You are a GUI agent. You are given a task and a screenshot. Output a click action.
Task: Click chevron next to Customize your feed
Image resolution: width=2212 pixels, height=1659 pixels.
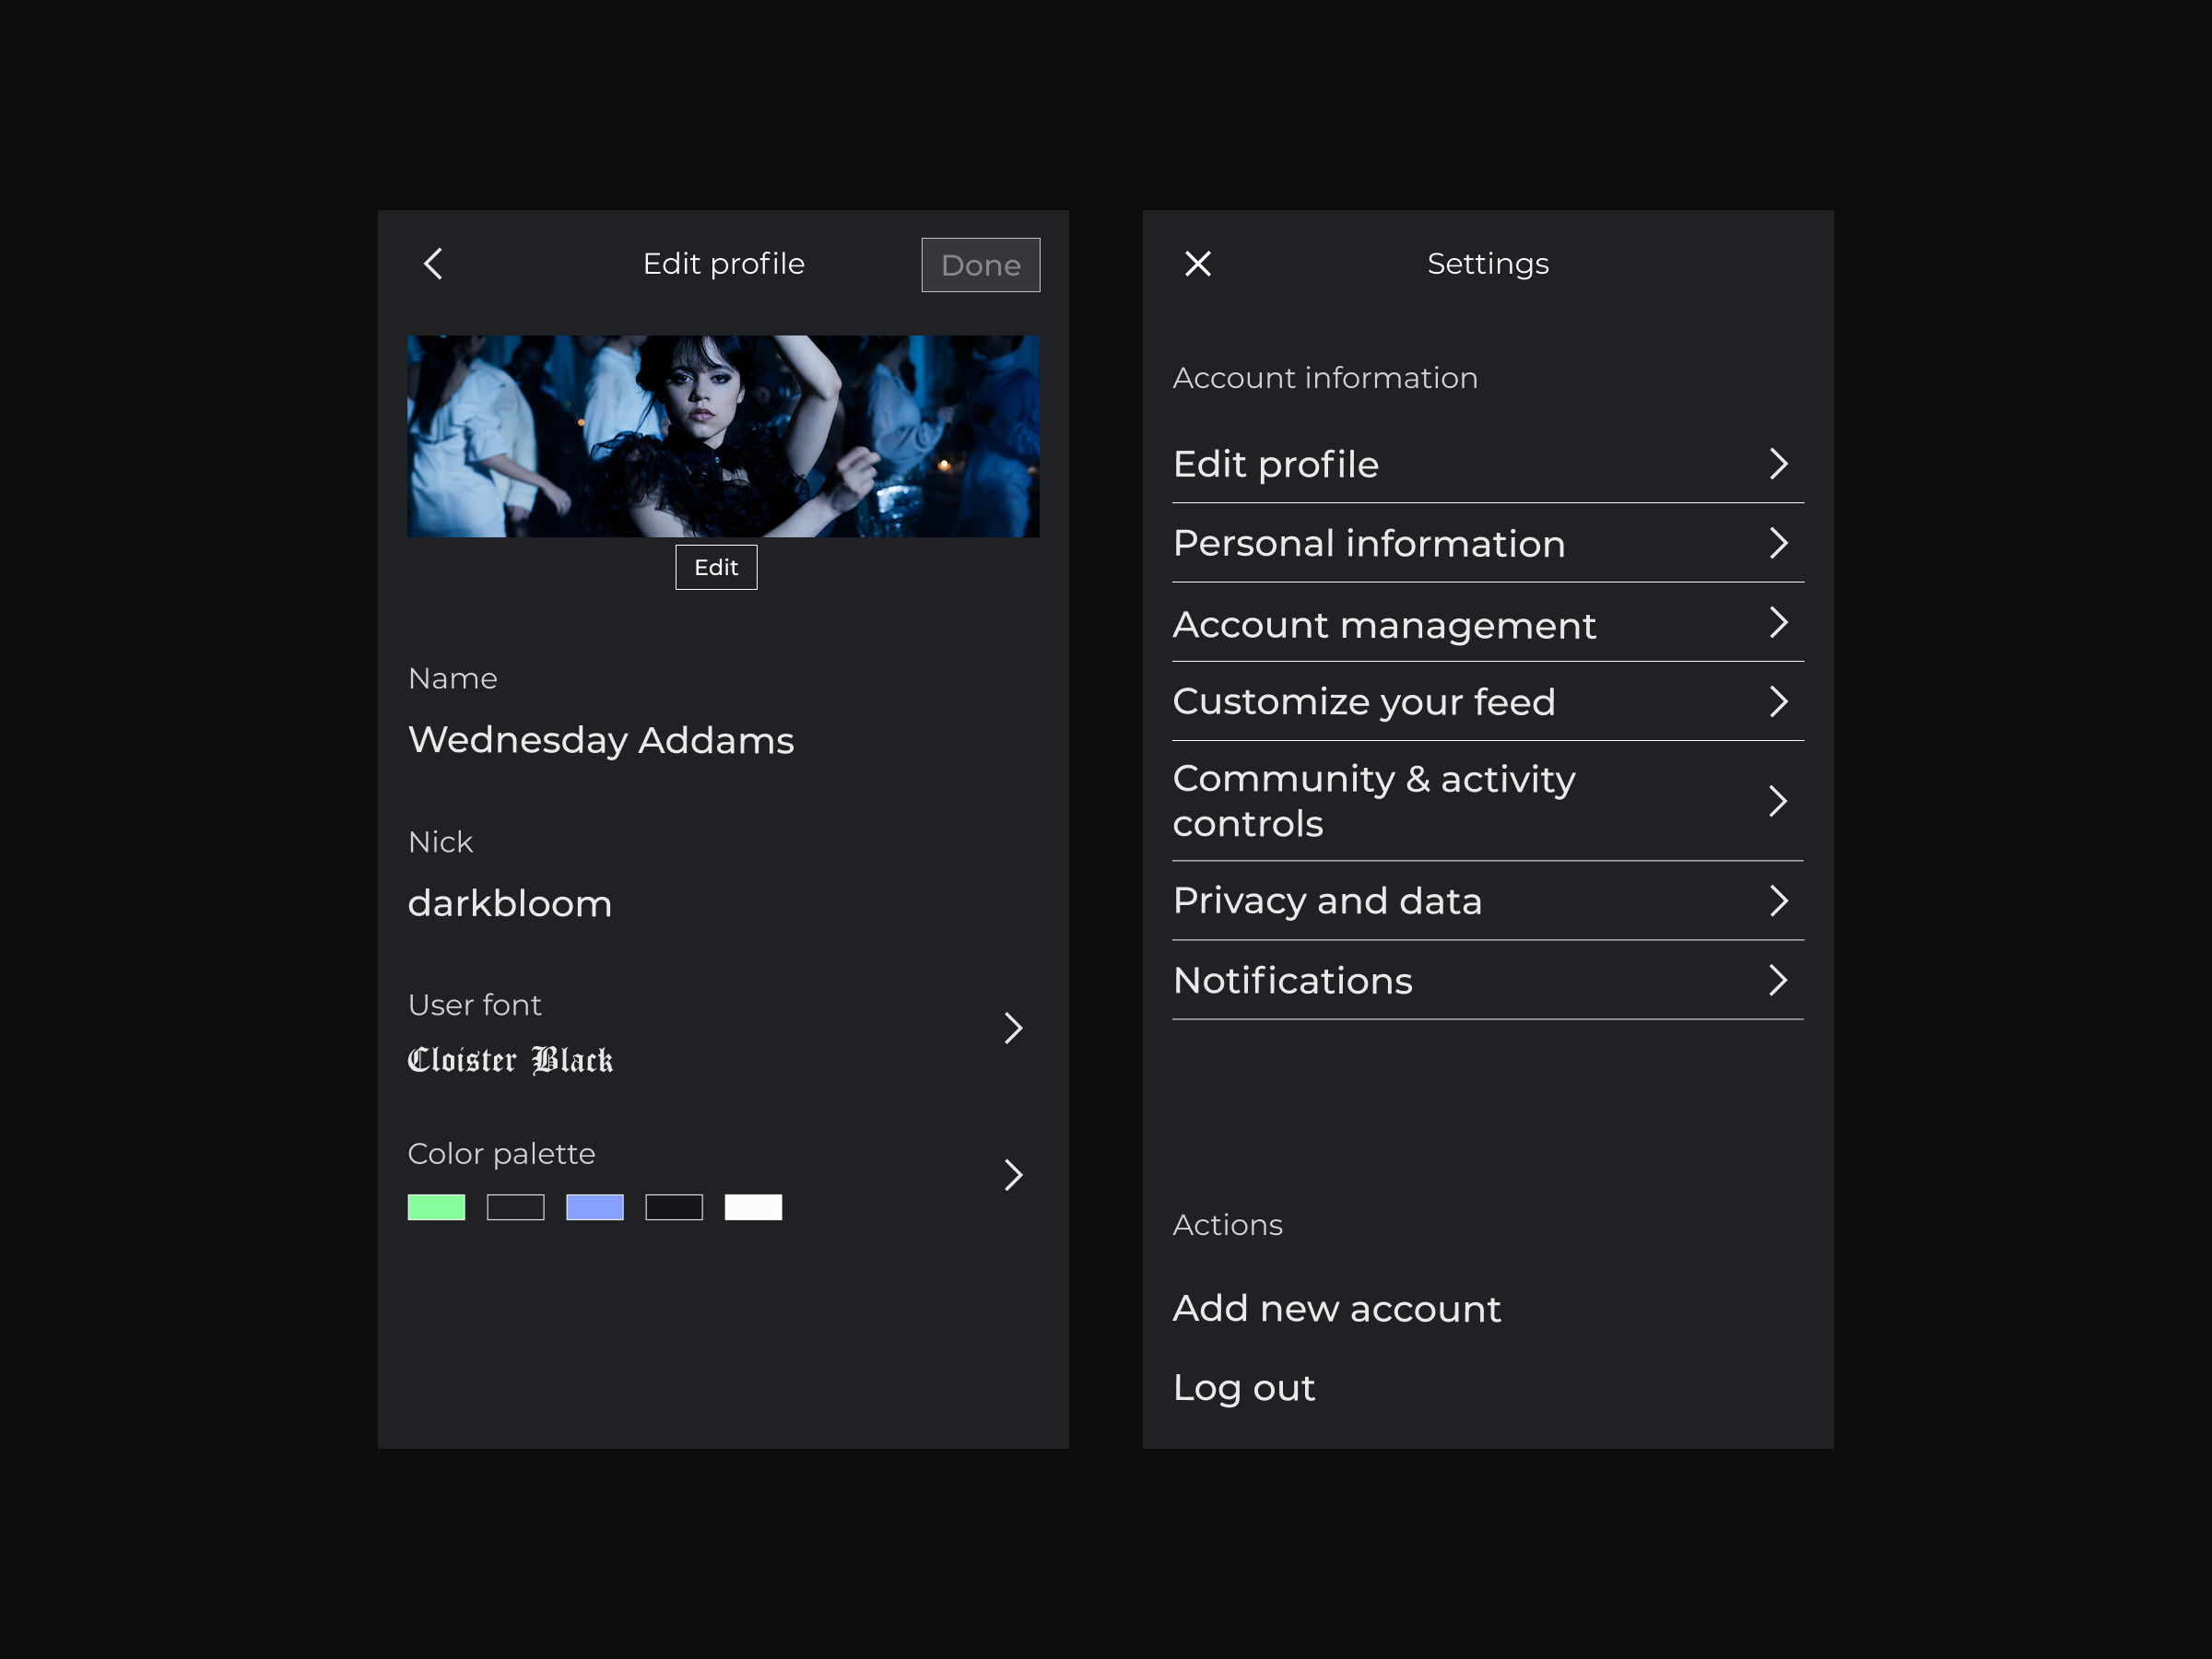coord(1777,701)
